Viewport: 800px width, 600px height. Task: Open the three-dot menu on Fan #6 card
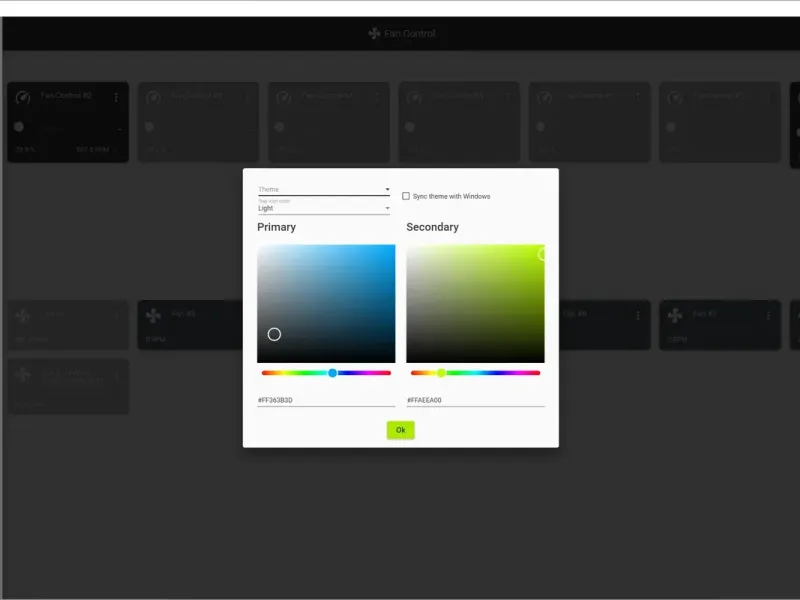click(x=638, y=316)
